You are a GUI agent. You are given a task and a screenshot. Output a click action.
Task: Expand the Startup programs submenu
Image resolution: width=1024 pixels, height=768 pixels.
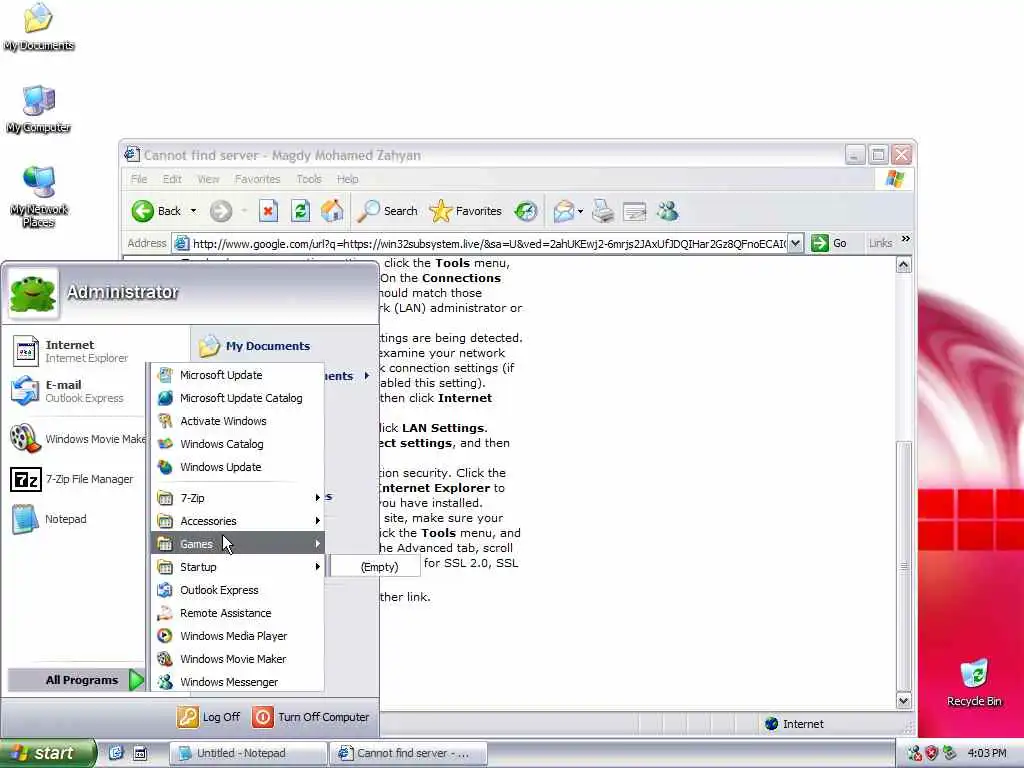coord(239,567)
